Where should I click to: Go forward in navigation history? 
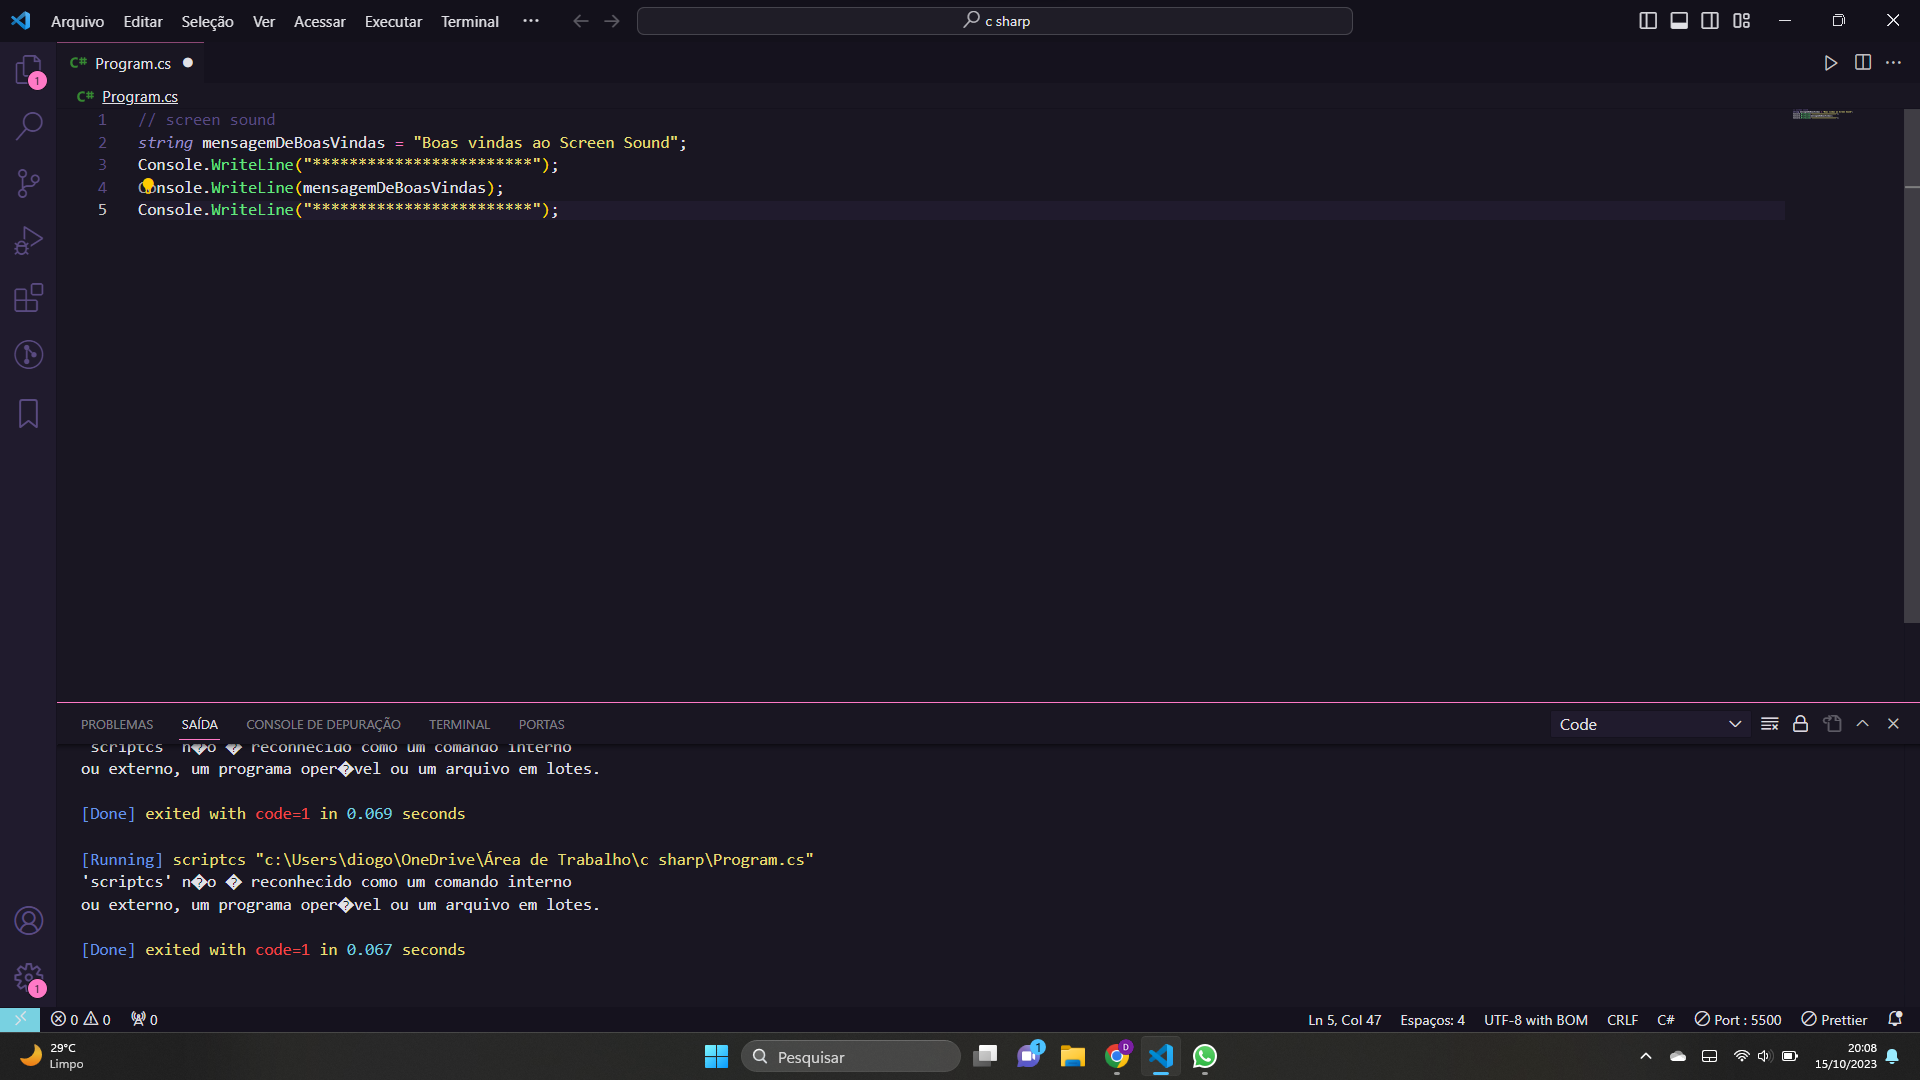(612, 21)
